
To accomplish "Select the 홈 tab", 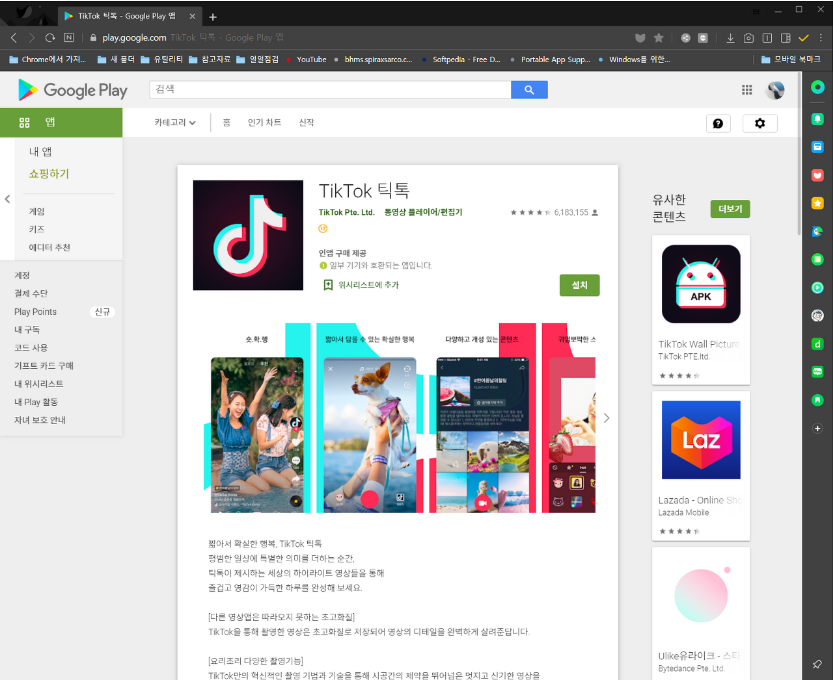I will tap(226, 123).
